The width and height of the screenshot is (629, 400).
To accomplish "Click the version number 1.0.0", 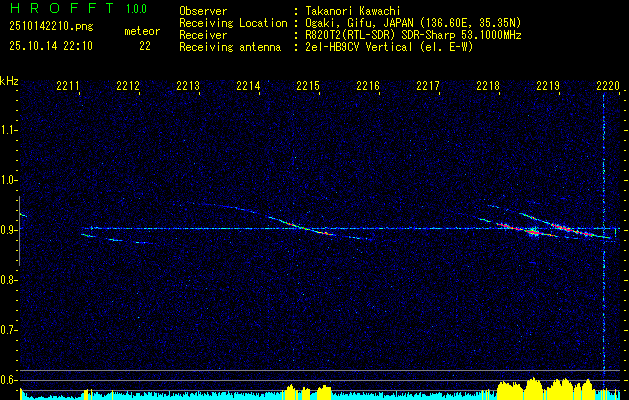I will 136,9.
